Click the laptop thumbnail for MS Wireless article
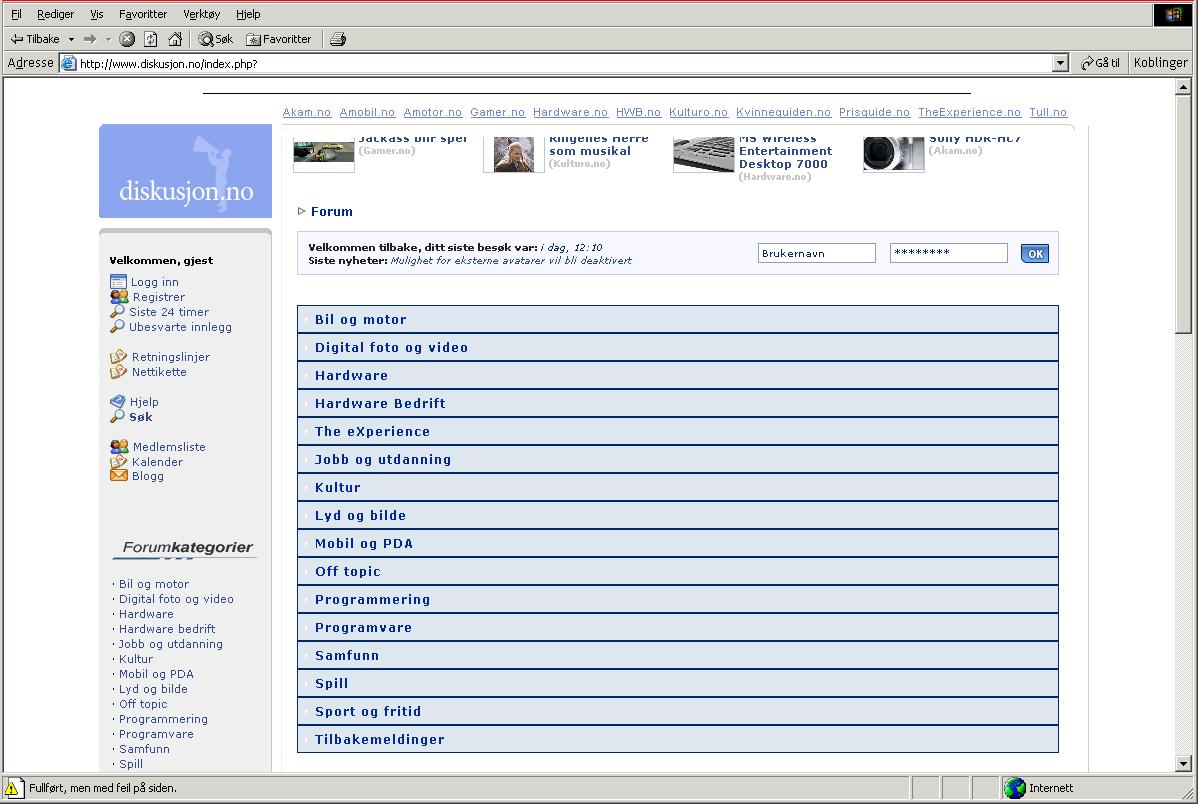 [703, 154]
